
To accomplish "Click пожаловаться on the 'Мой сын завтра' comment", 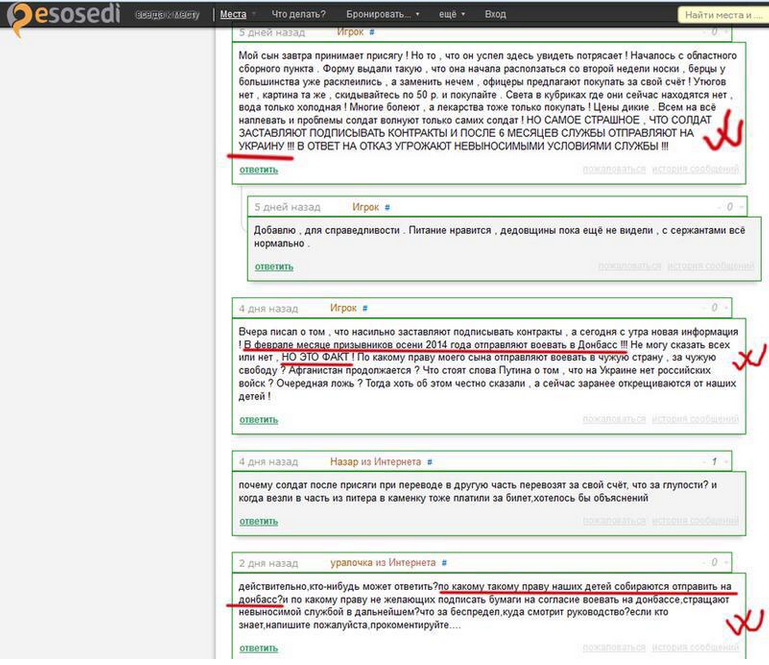I will (x=614, y=169).
